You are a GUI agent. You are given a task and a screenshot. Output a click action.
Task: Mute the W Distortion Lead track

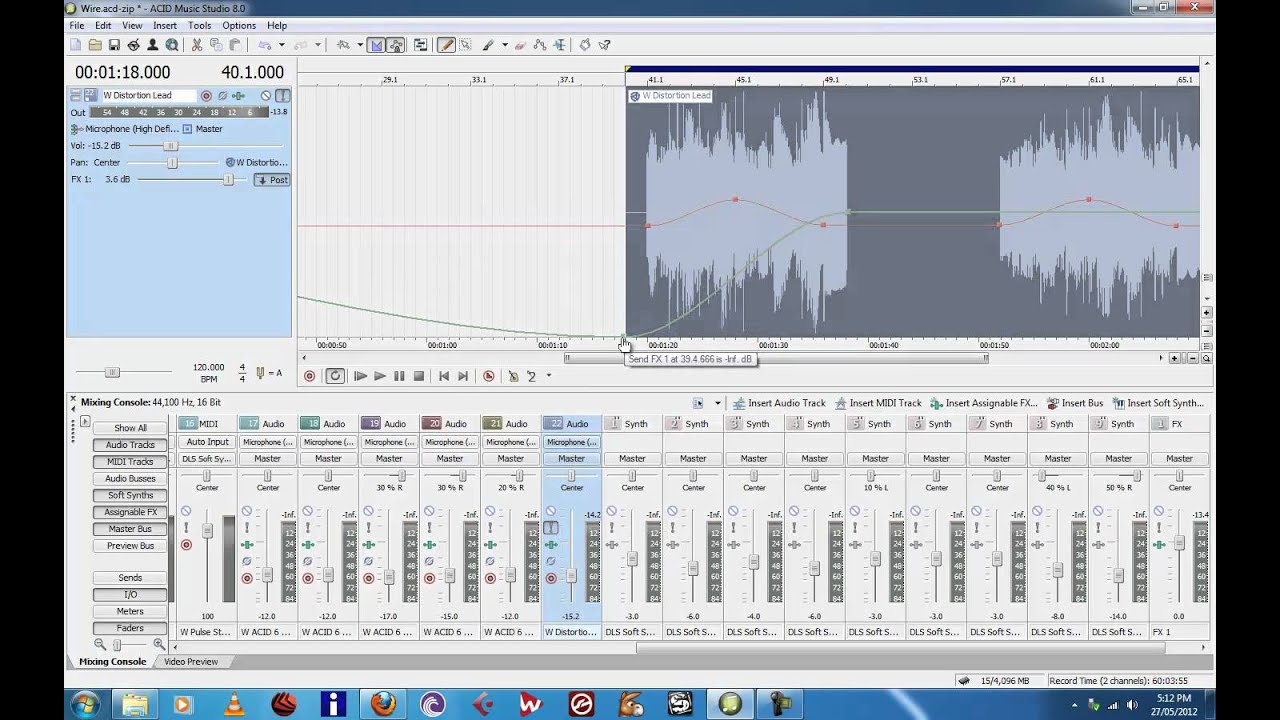[x=266, y=96]
